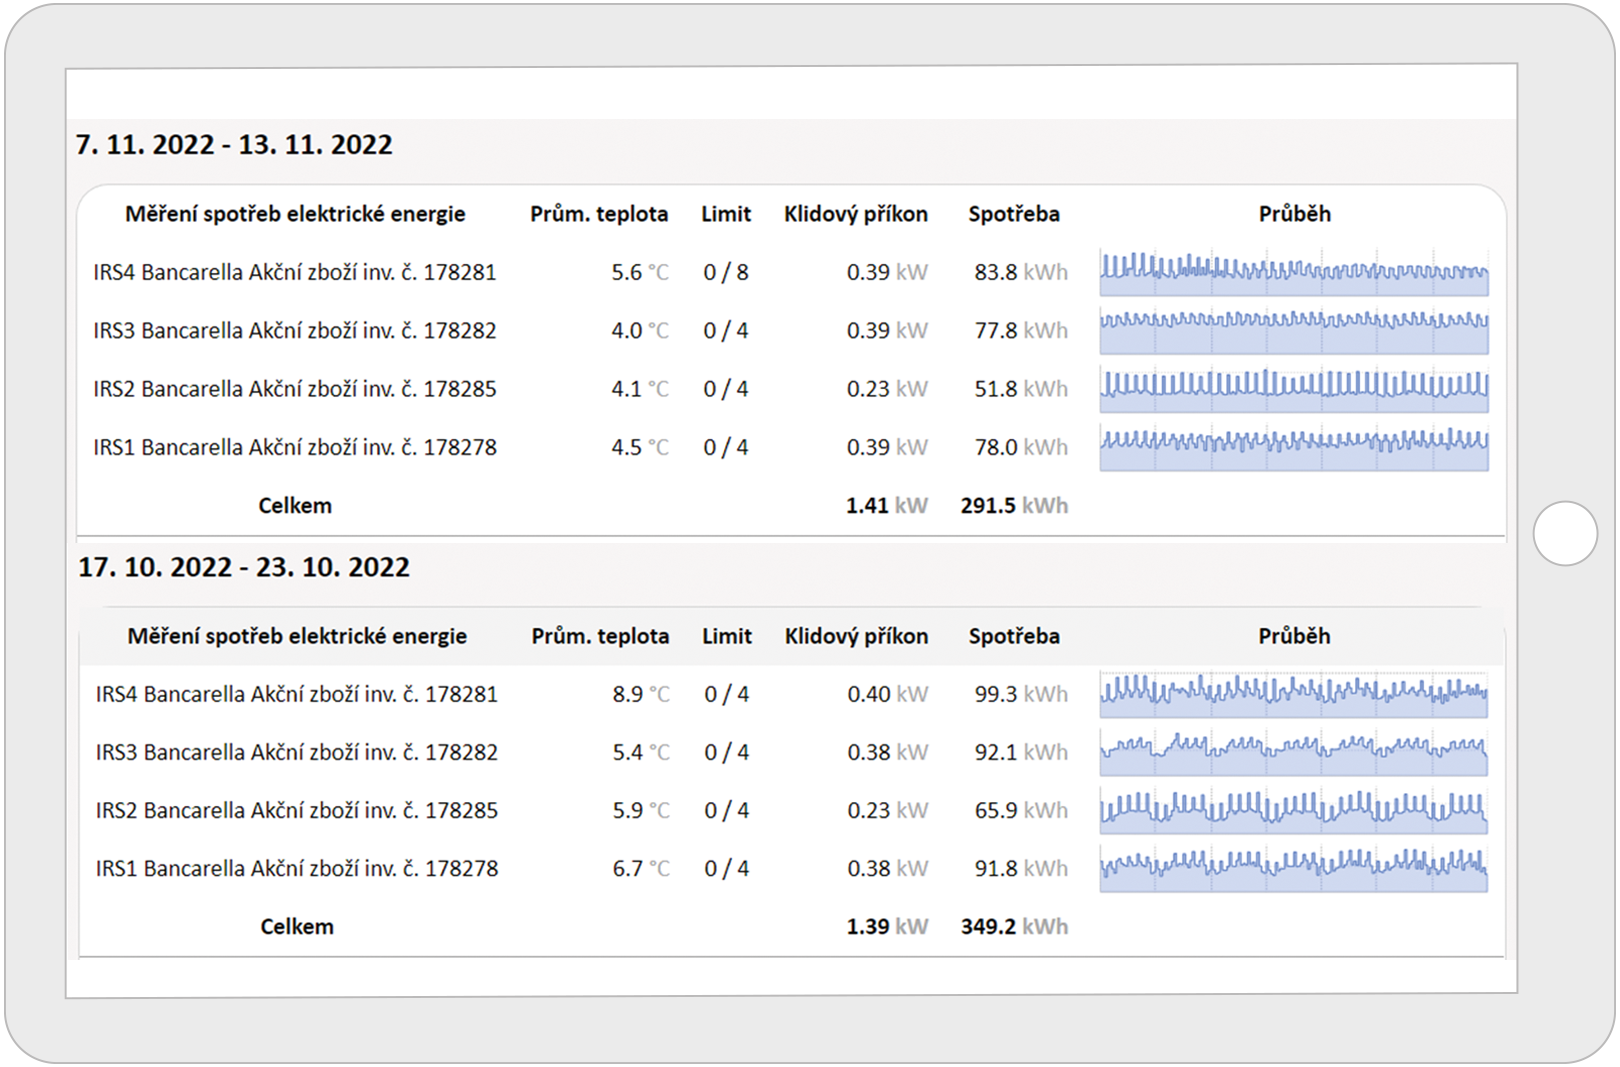Click Celkem label in the October table
Image resolution: width=1620 pixels, height=1067 pixels.
tap(297, 926)
